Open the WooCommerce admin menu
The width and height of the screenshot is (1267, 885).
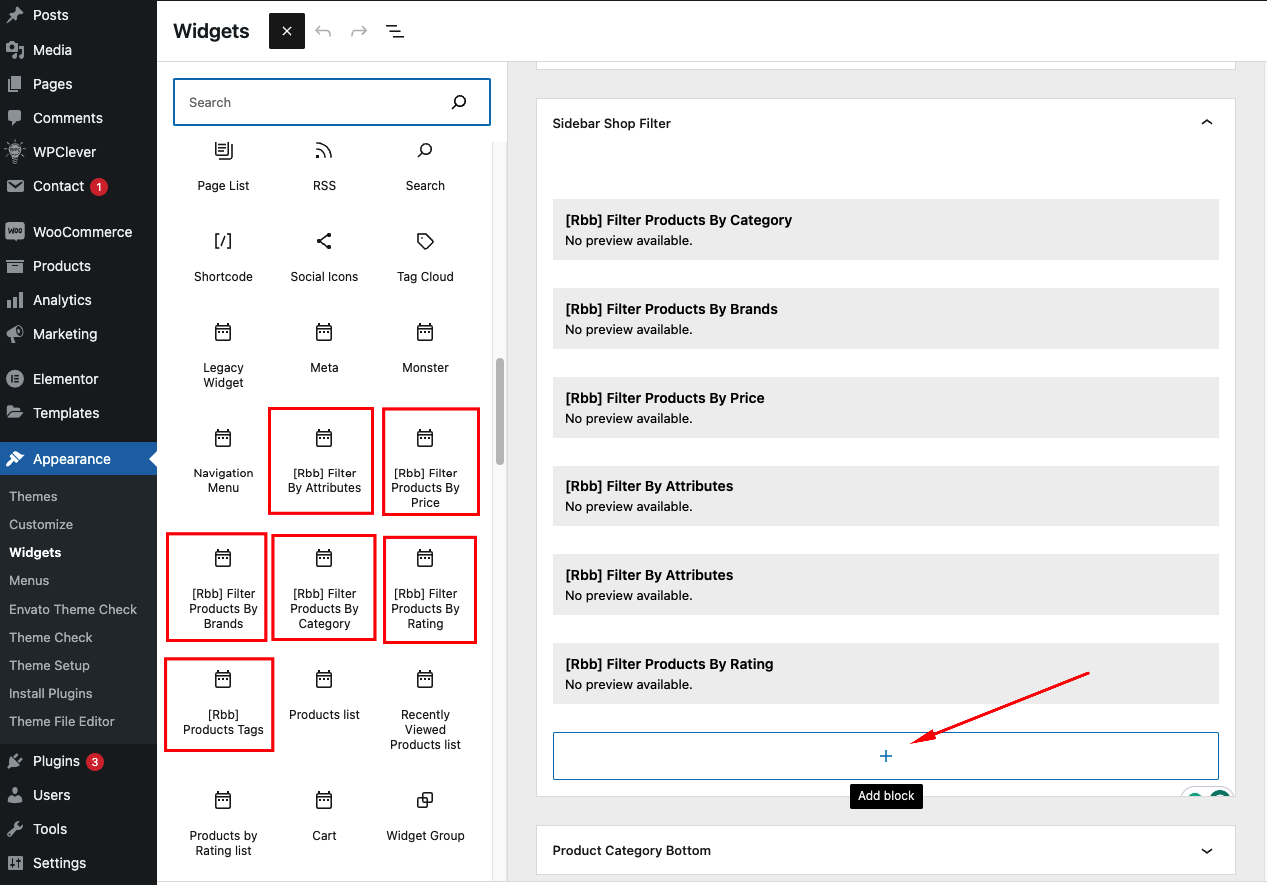pyautogui.click(x=82, y=232)
